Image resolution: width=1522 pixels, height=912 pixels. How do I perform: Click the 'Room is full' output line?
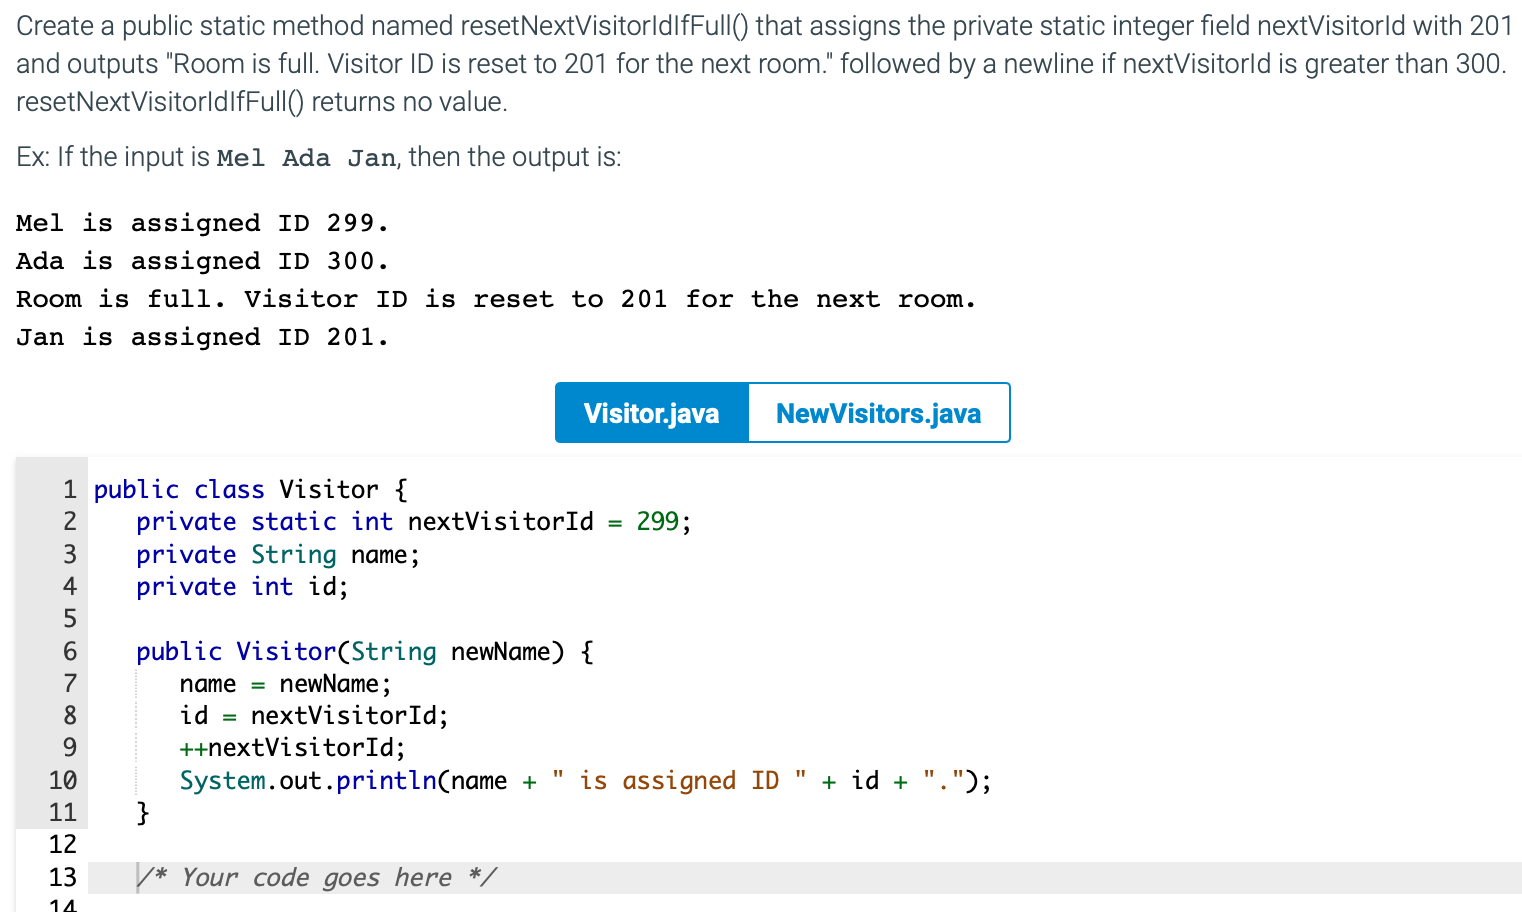click(495, 298)
